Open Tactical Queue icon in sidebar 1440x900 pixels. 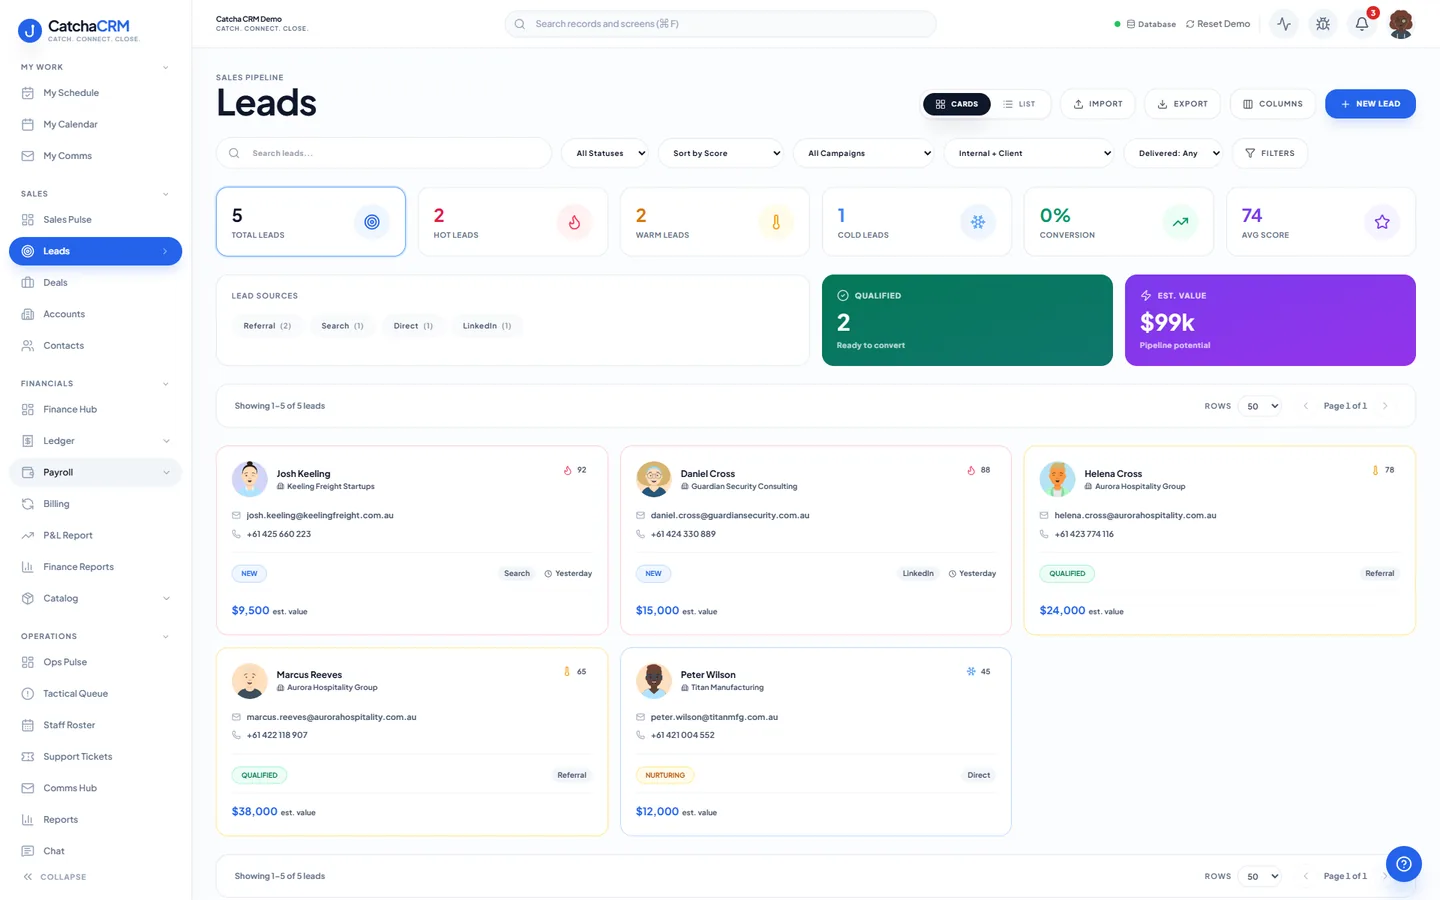click(x=28, y=693)
